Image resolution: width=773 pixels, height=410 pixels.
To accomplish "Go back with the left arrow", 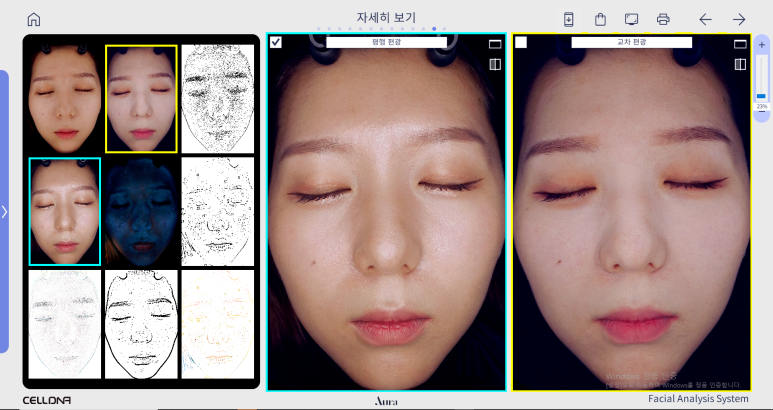I will 705,19.
